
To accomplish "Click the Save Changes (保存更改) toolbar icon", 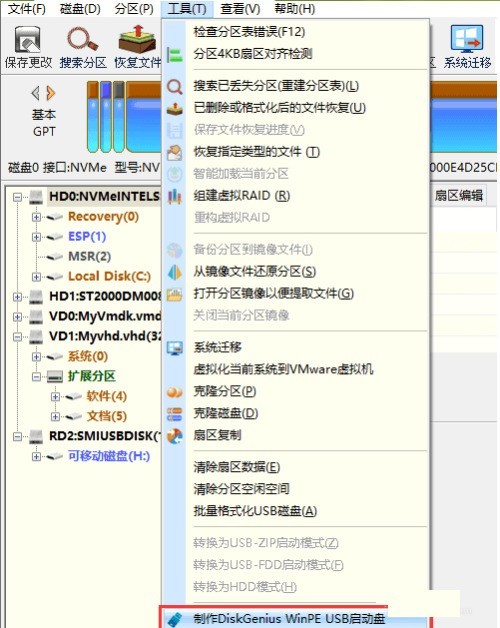I will click(x=28, y=41).
